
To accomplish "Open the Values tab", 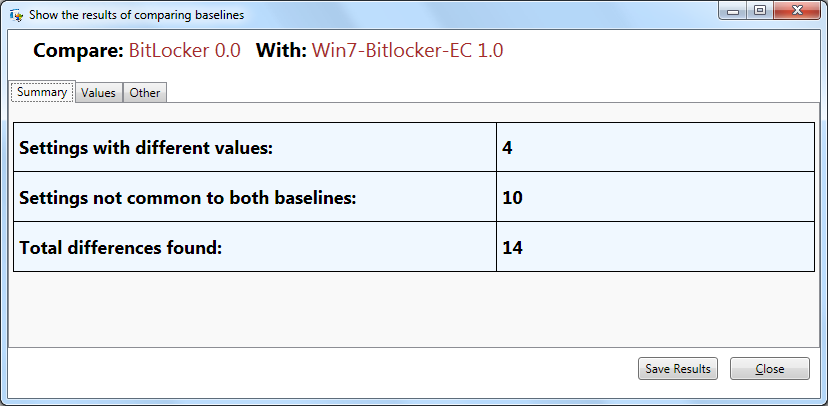I will coord(98,93).
